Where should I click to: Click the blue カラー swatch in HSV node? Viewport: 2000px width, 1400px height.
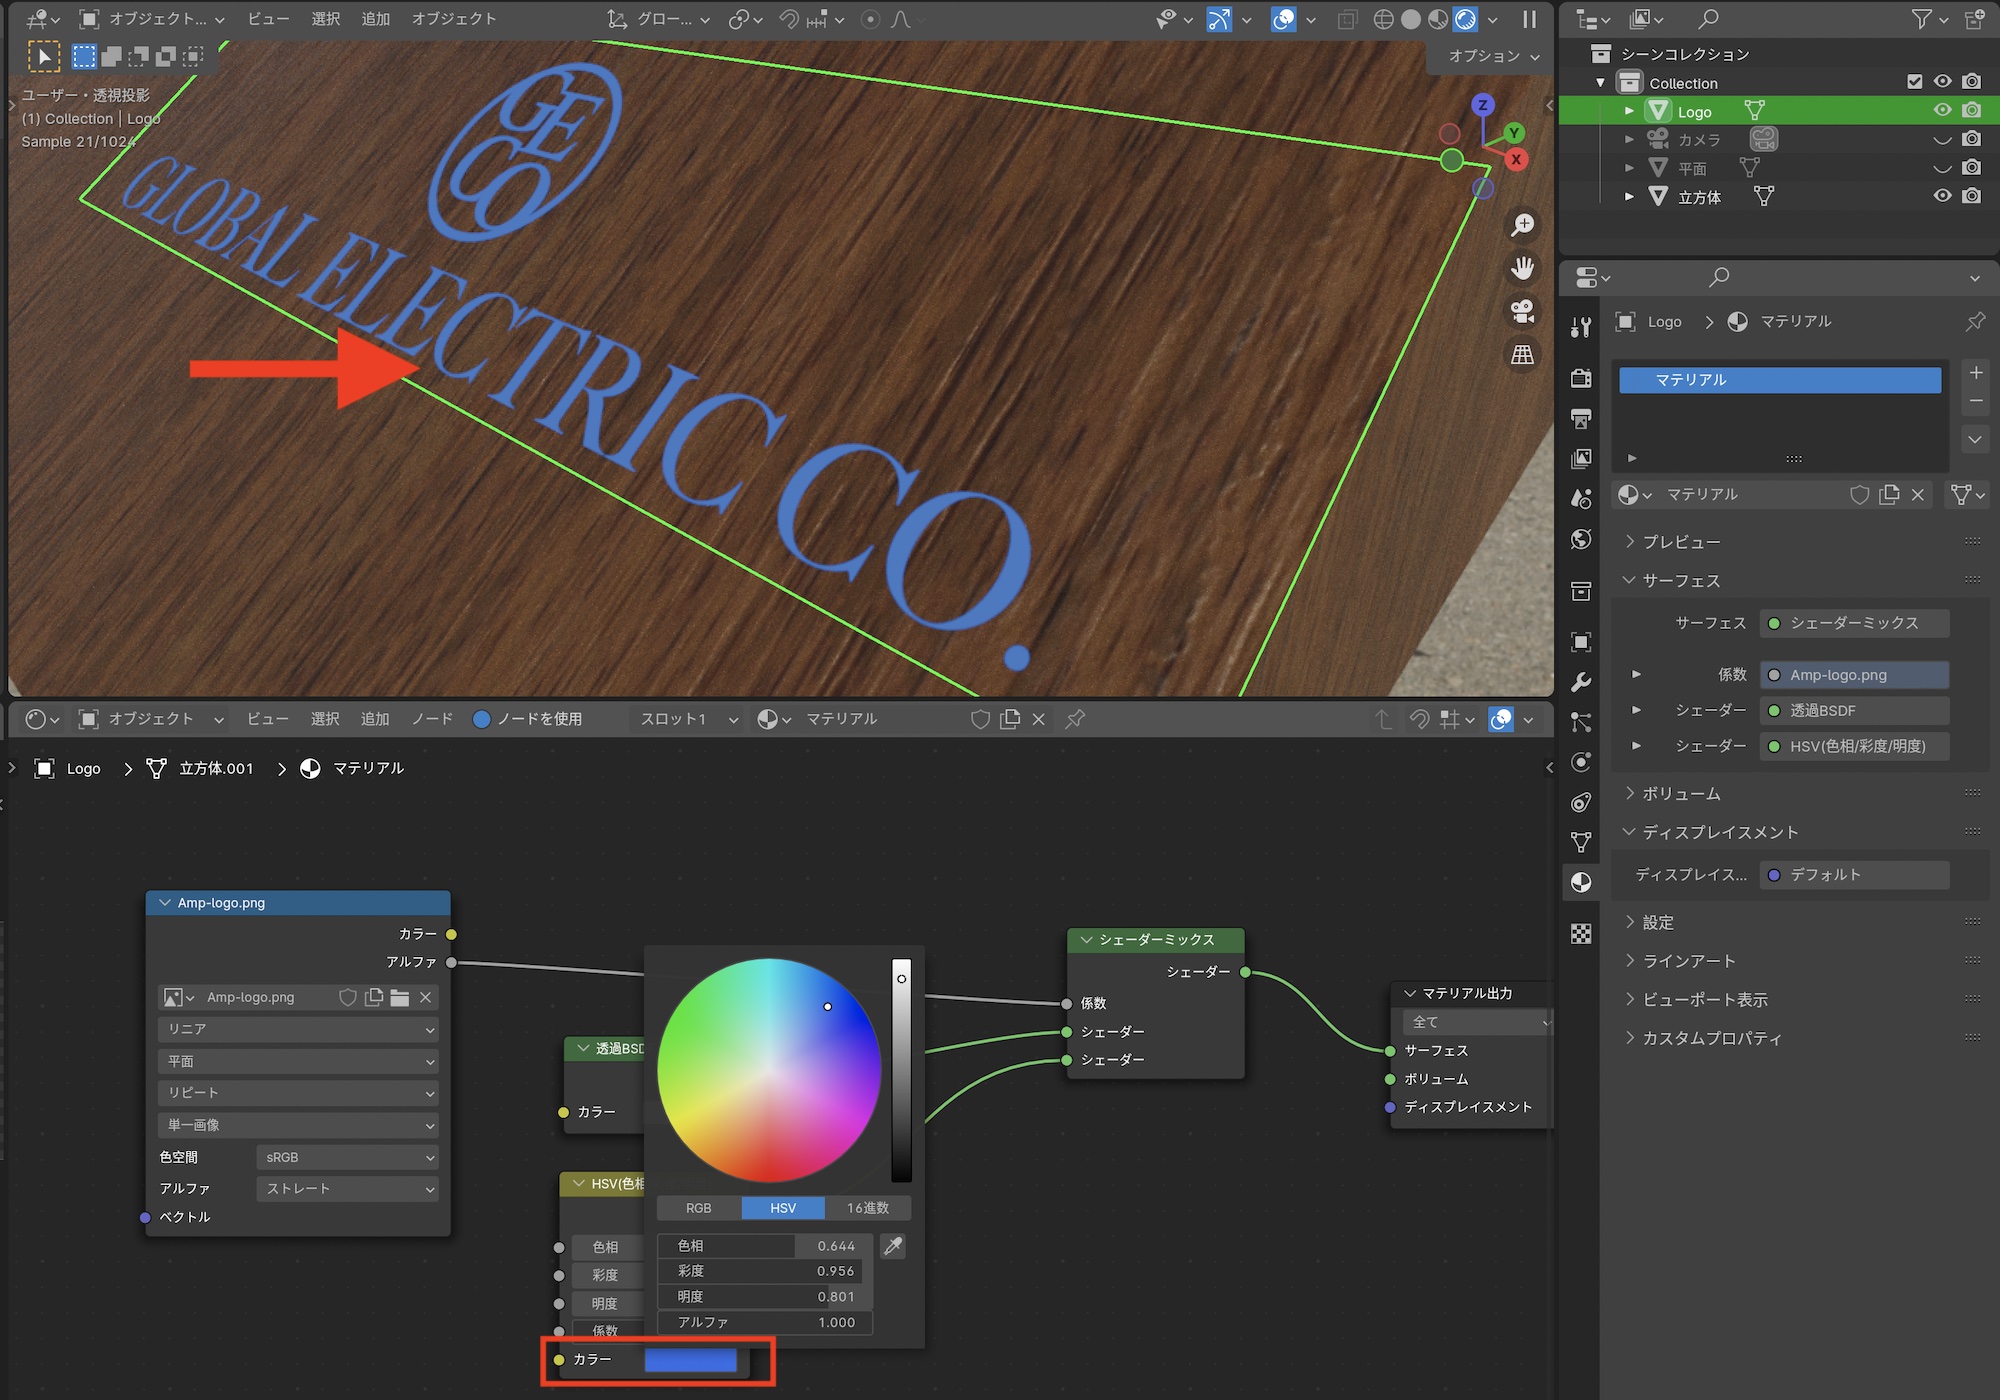pyautogui.click(x=690, y=1360)
